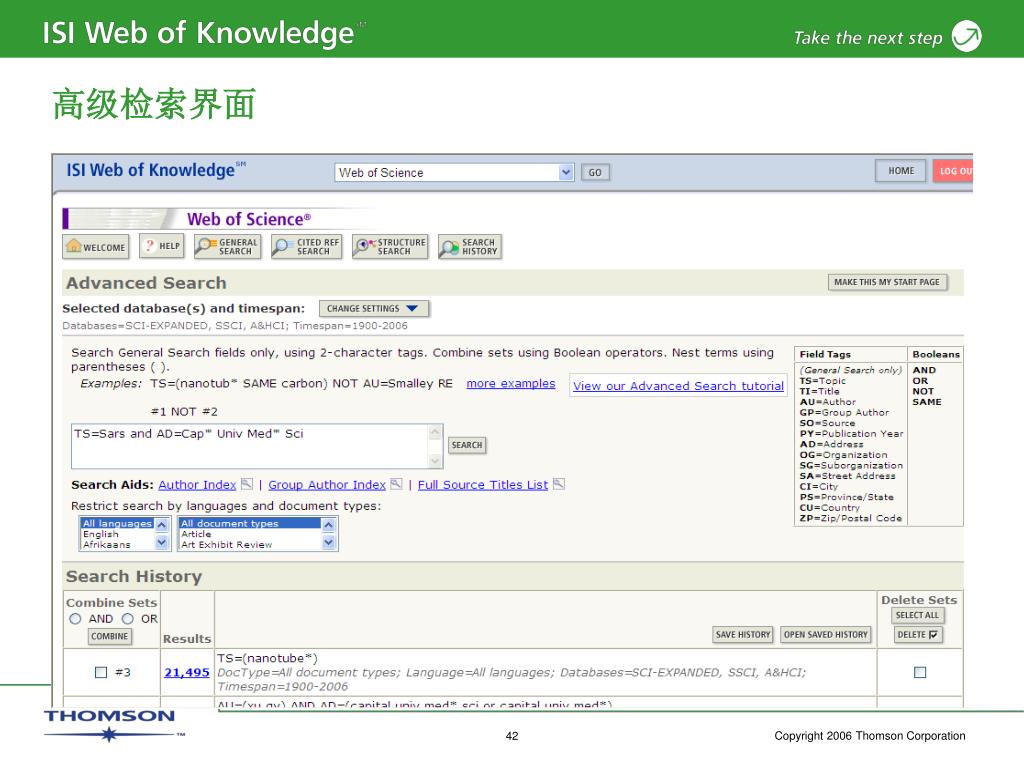Open the 21,495 results link
The image size is (1024, 768).
(187, 672)
